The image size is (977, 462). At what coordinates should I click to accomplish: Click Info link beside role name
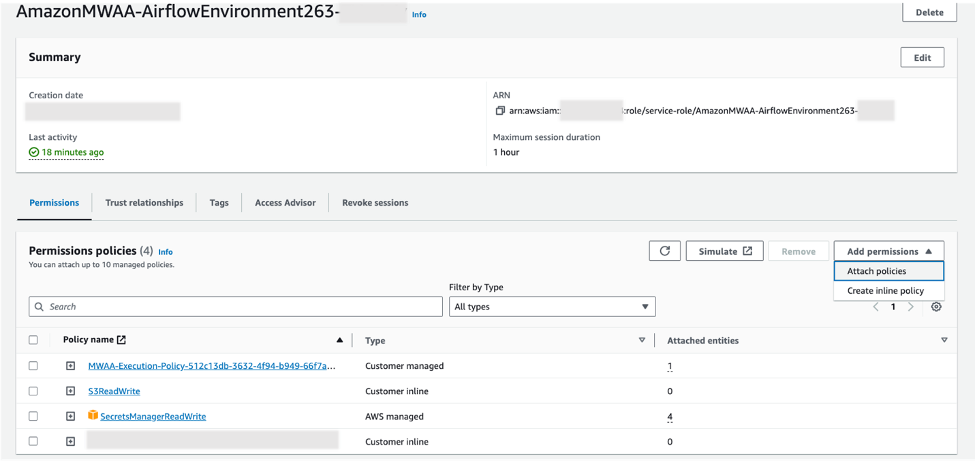tap(419, 14)
